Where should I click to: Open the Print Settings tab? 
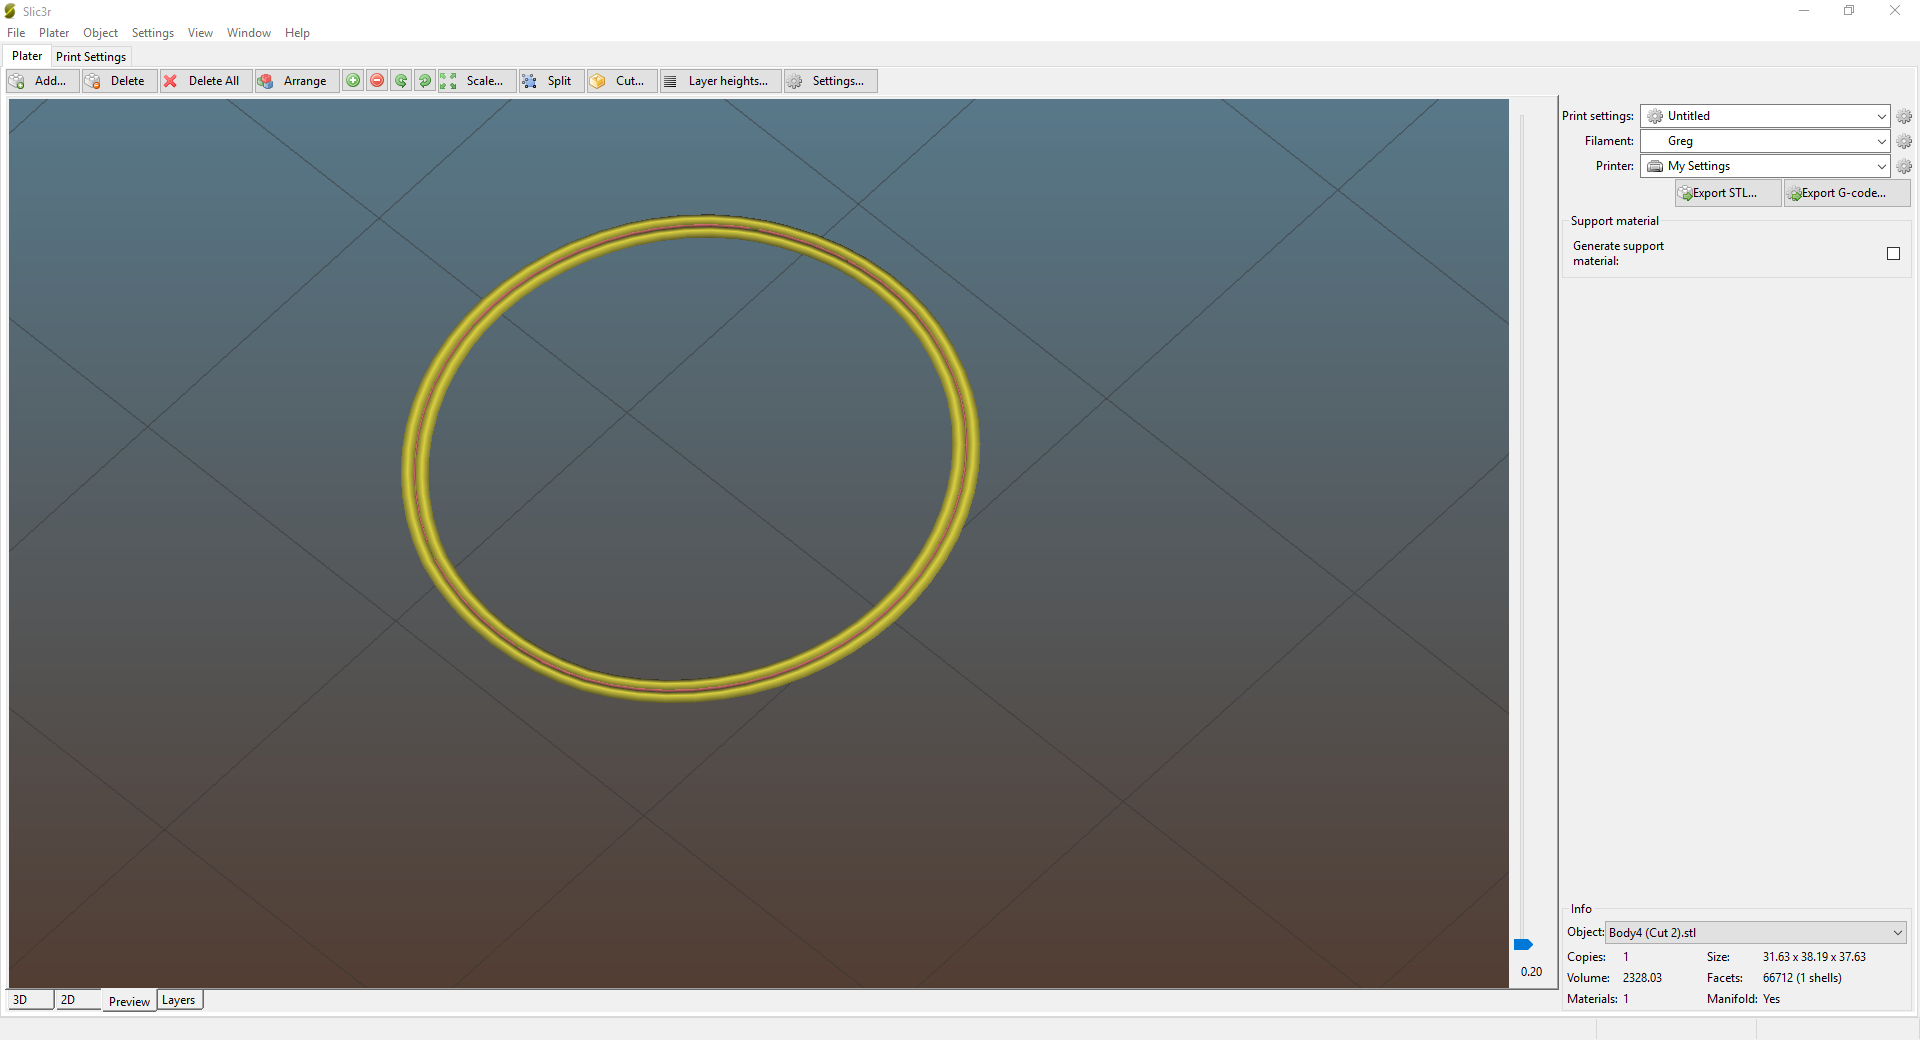(x=91, y=57)
